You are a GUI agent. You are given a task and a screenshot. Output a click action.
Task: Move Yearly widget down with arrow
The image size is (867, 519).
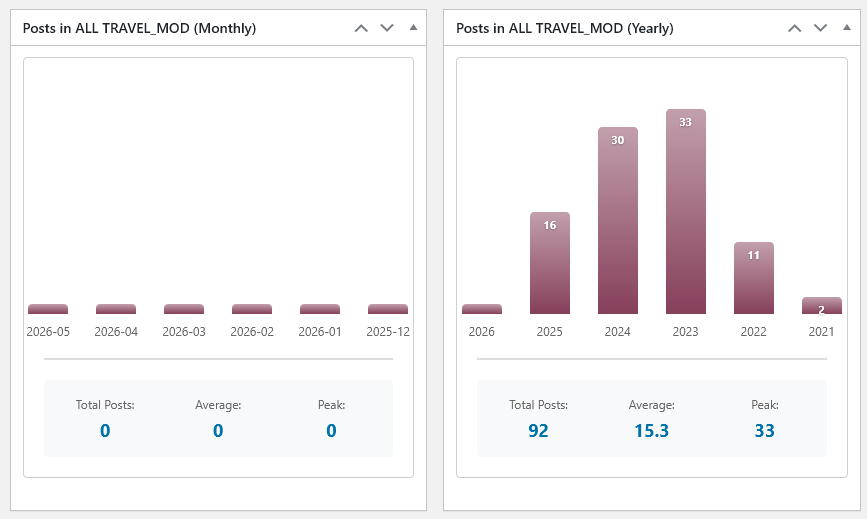point(821,28)
